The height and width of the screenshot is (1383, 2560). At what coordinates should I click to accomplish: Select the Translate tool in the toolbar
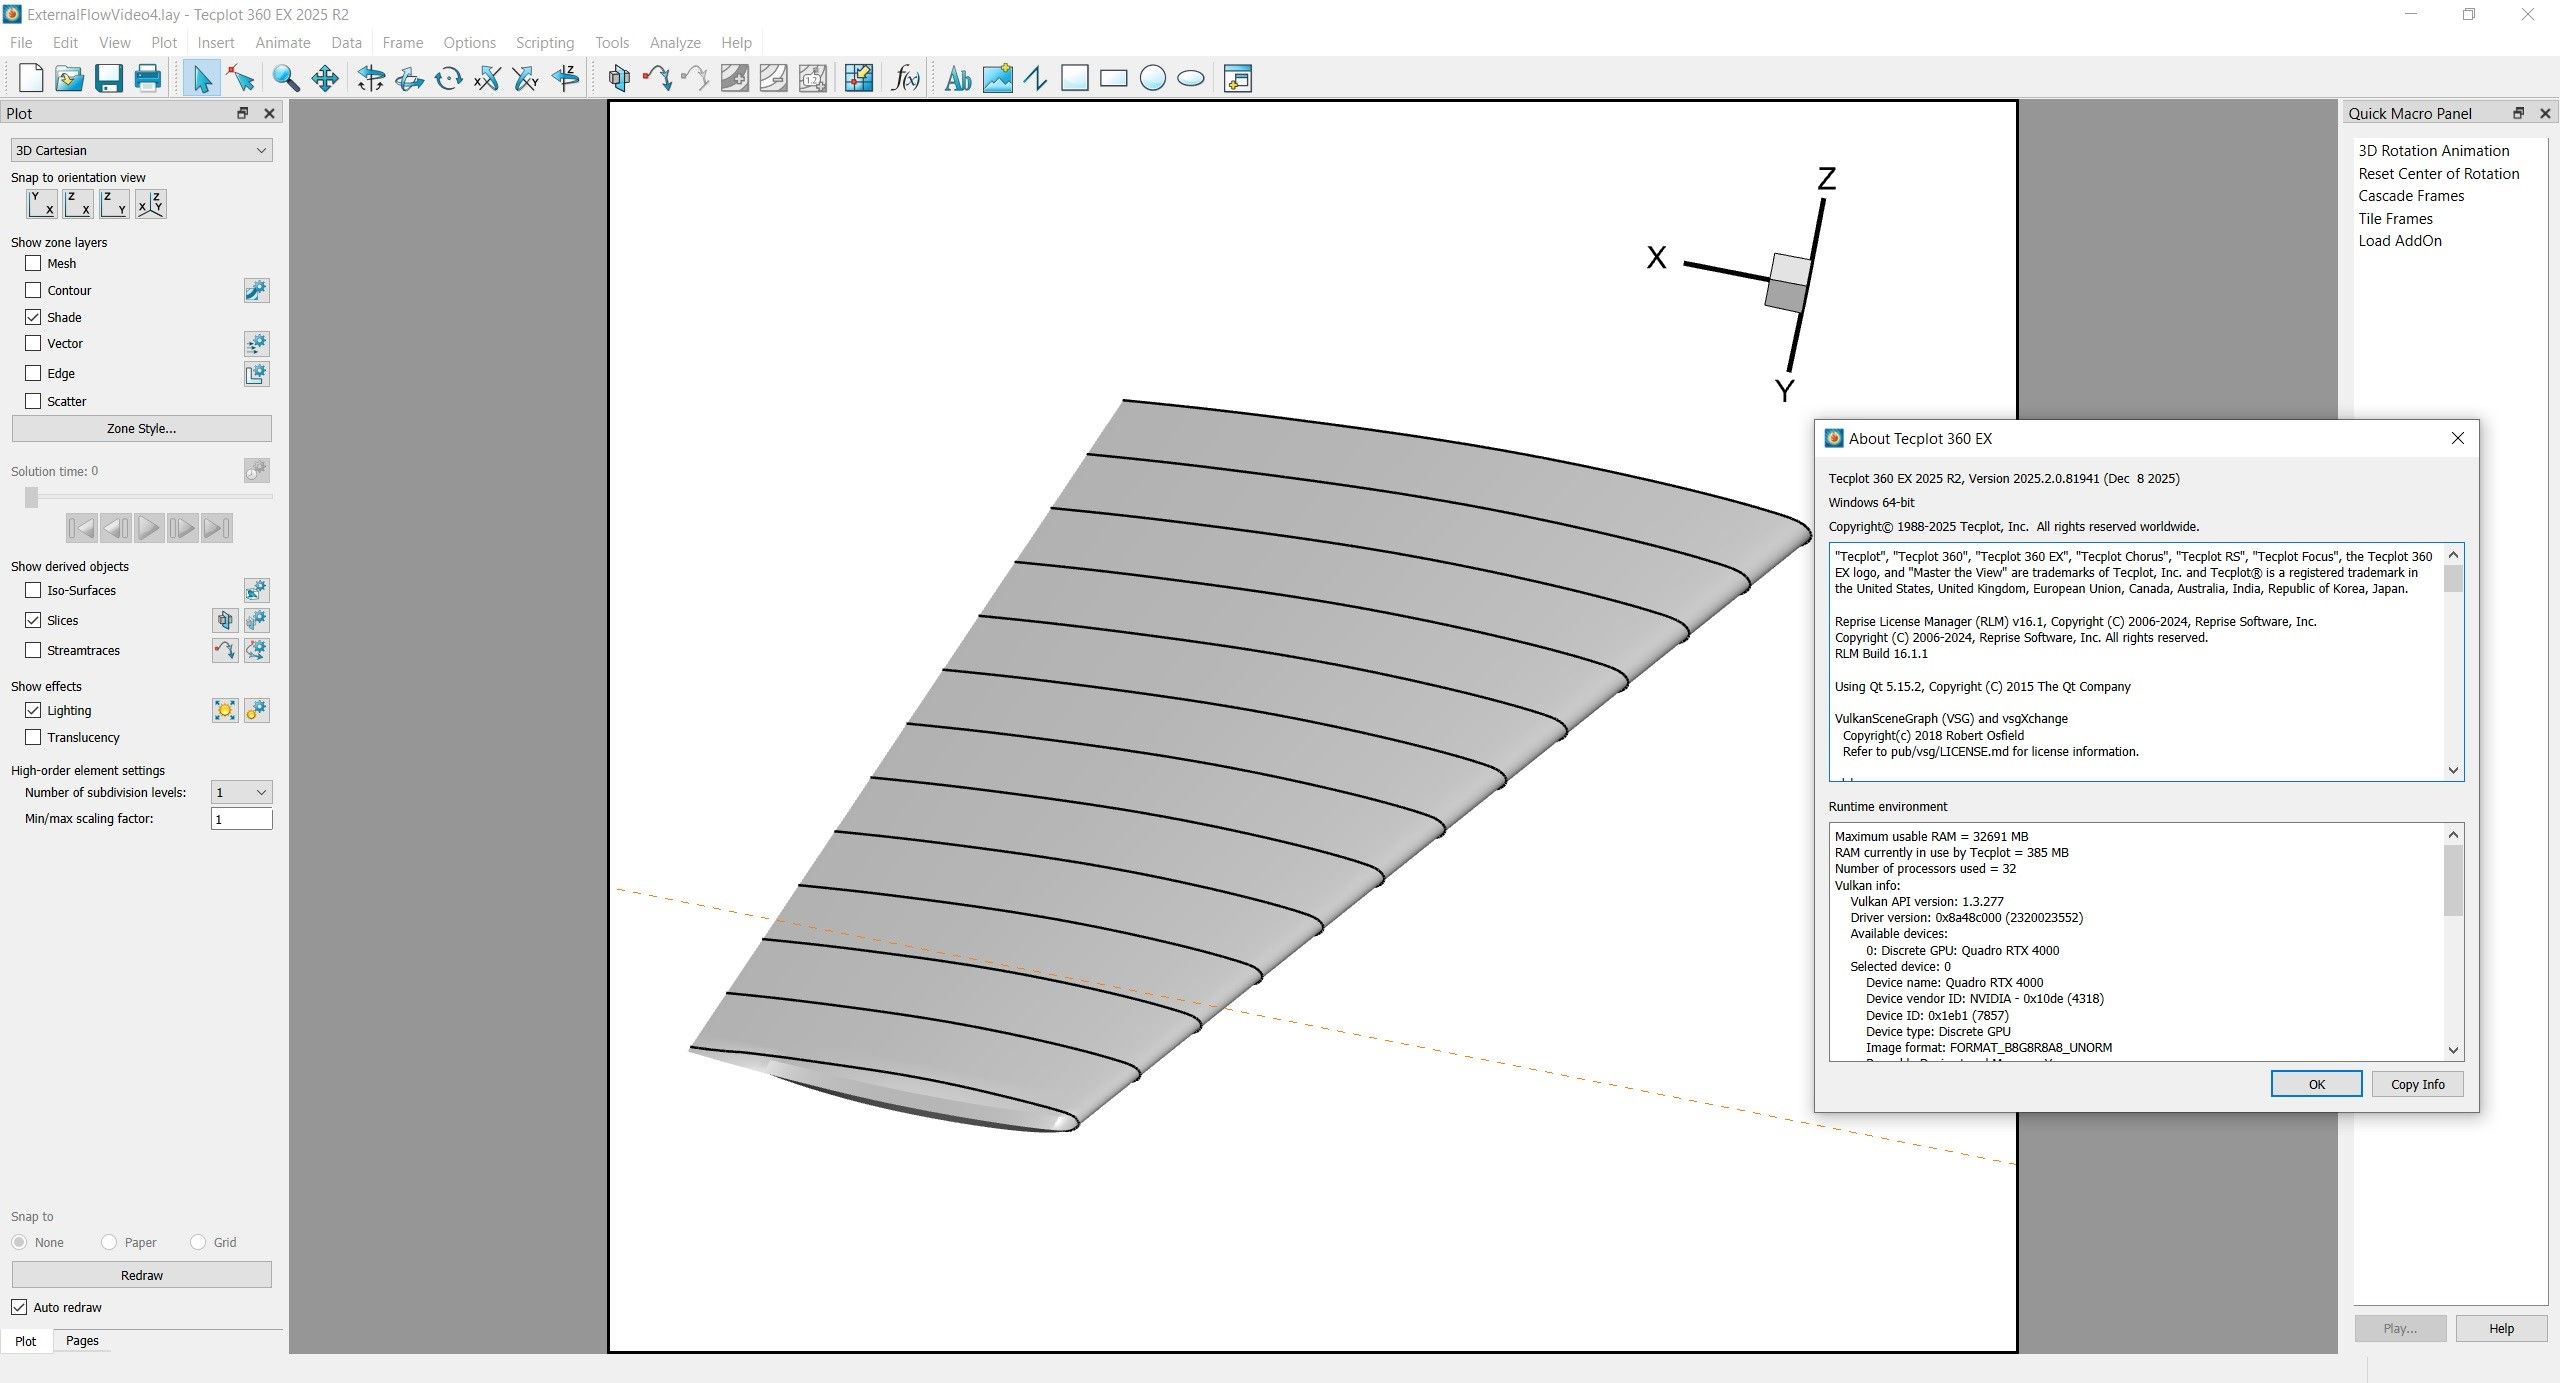tap(324, 78)
